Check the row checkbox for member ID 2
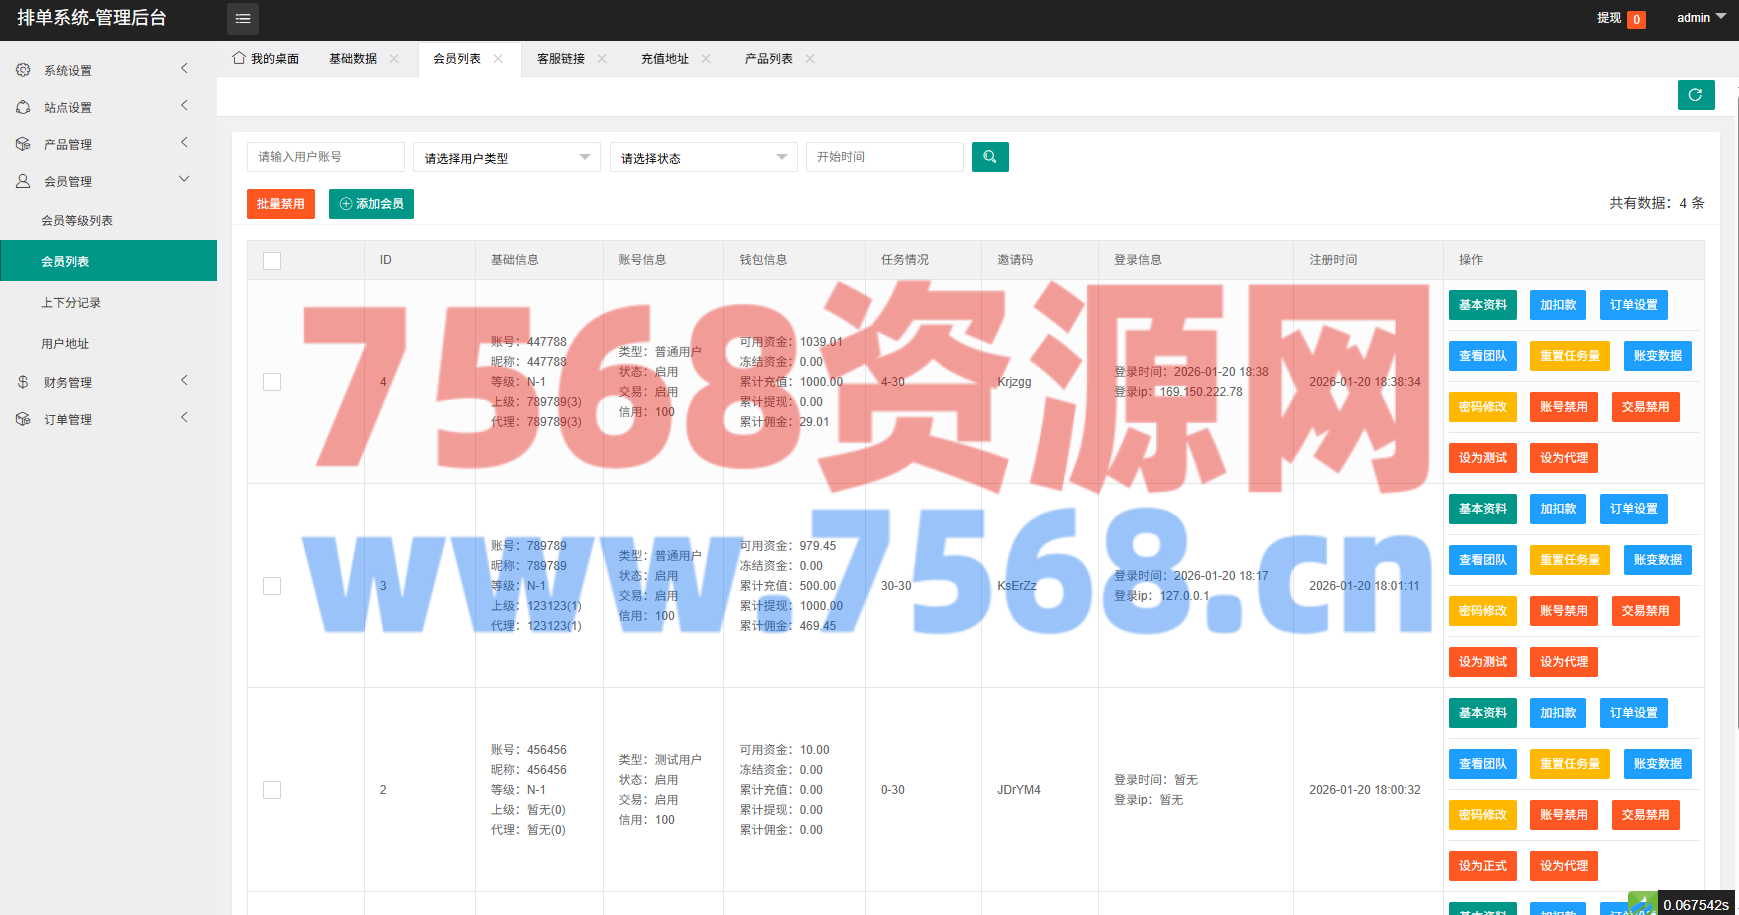Image resolution: width=1739 pixels, height=915 pixels. coord(272,790)
